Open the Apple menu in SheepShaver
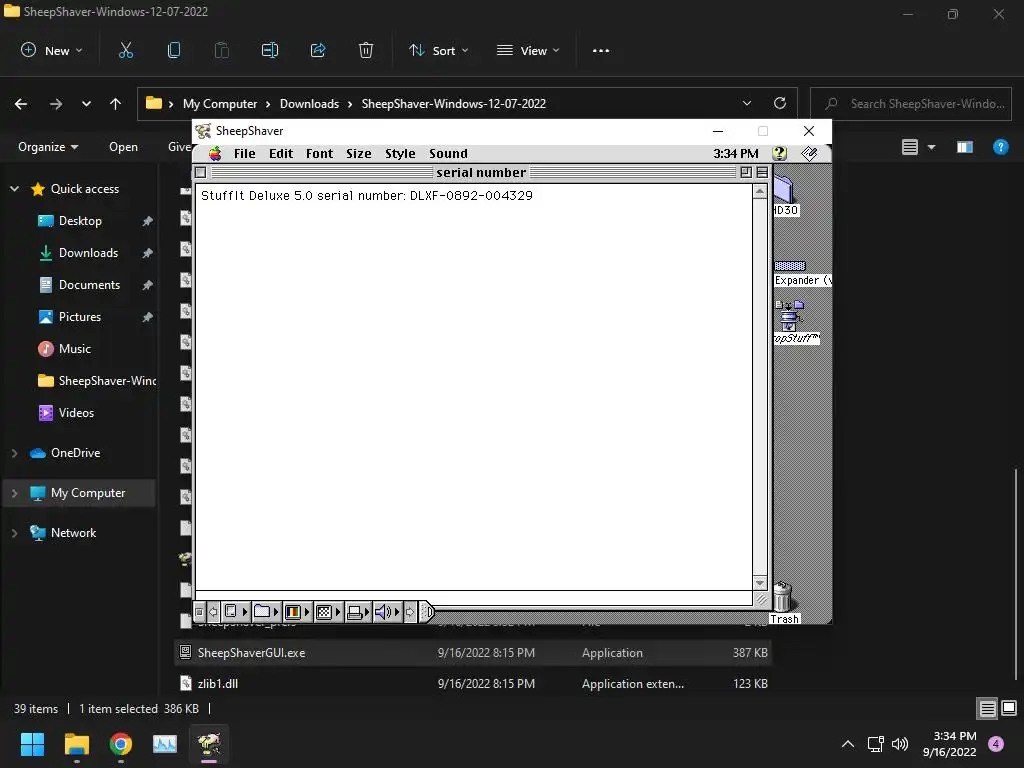Screen dimensions: 1024x768 point(215,153)
